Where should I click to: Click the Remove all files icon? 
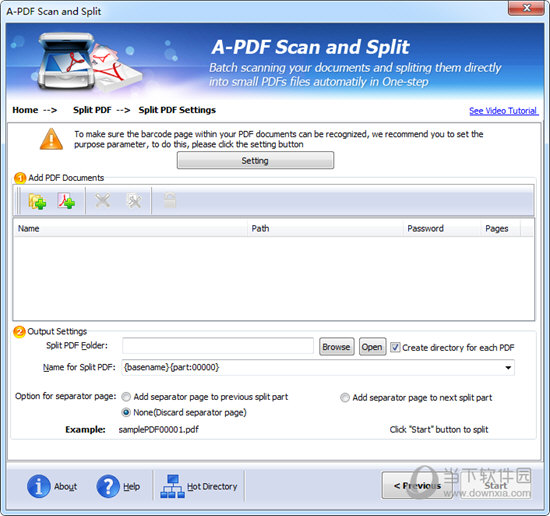click(x=134, y=201)
